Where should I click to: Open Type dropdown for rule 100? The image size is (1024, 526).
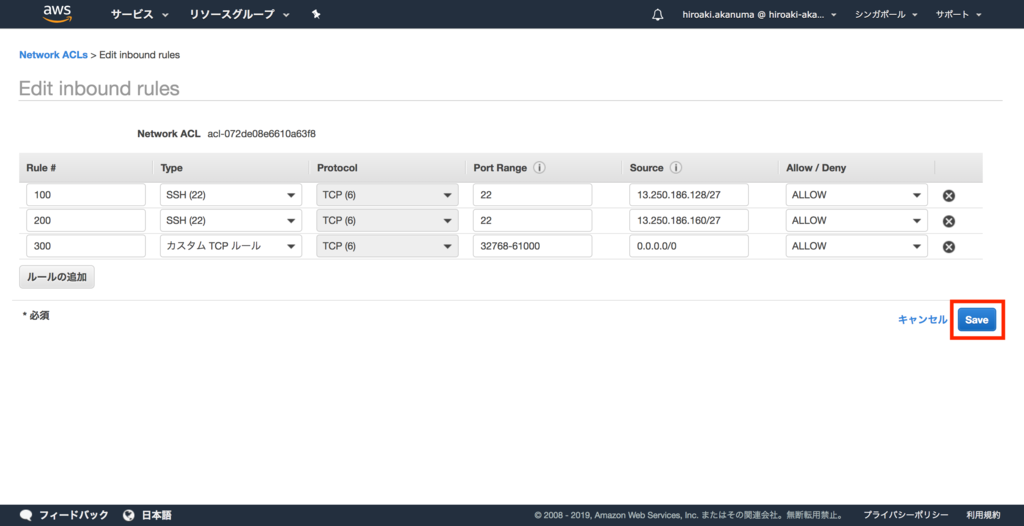click(x=231, y=195)
